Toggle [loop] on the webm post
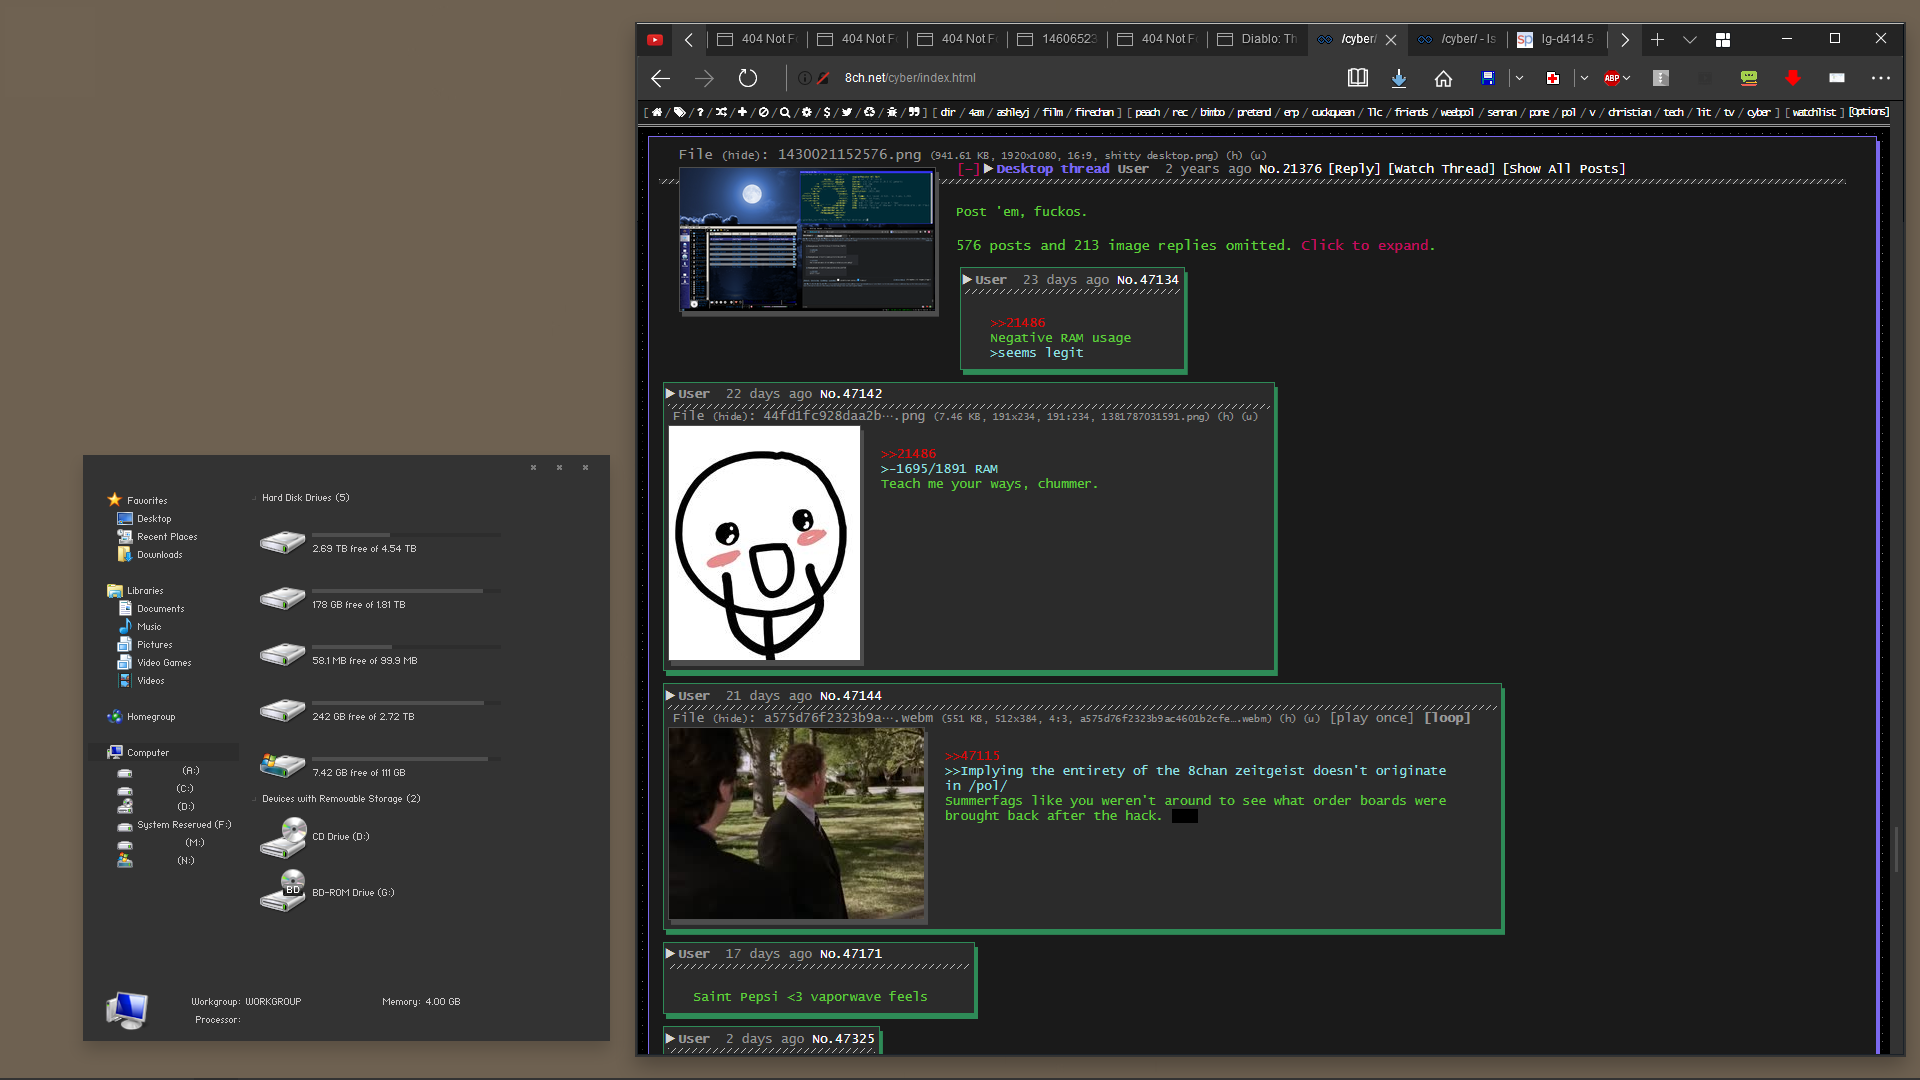The image size is (1920, 1080). click(1447, 718)
